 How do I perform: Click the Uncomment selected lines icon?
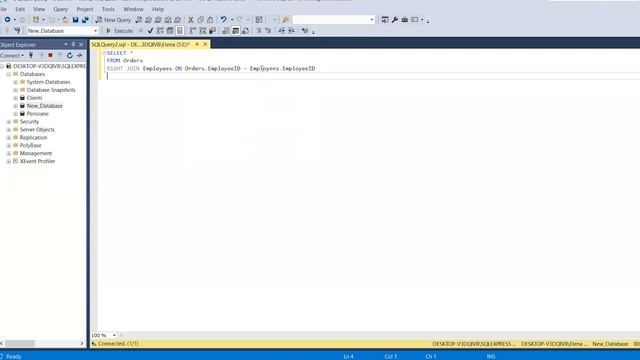268,31
